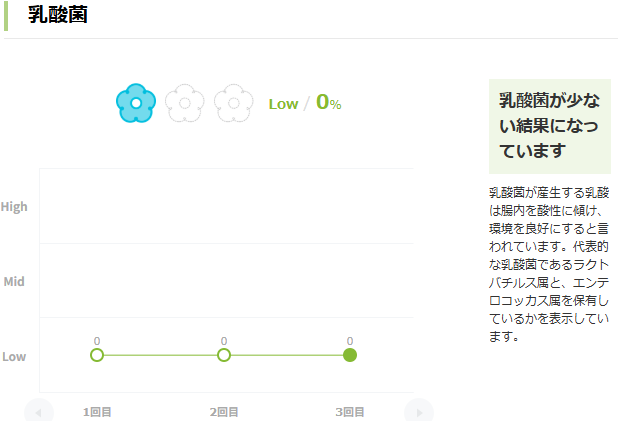Click the middle empty flower icon

184,102
